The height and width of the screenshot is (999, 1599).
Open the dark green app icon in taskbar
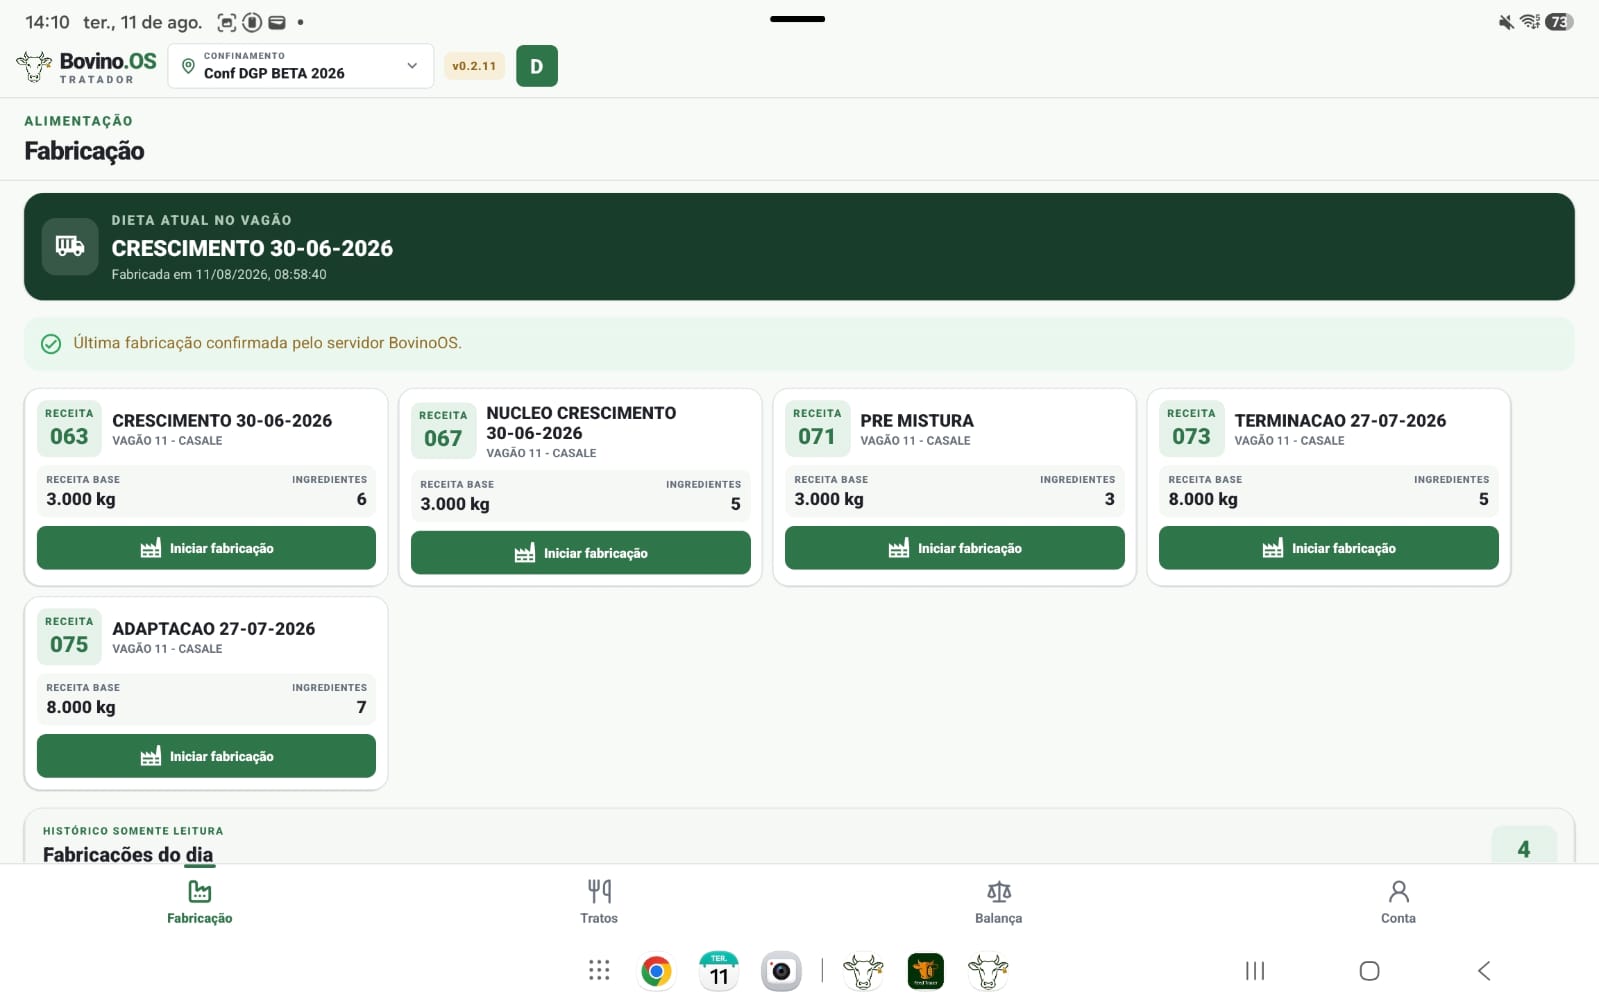point(926,971)
